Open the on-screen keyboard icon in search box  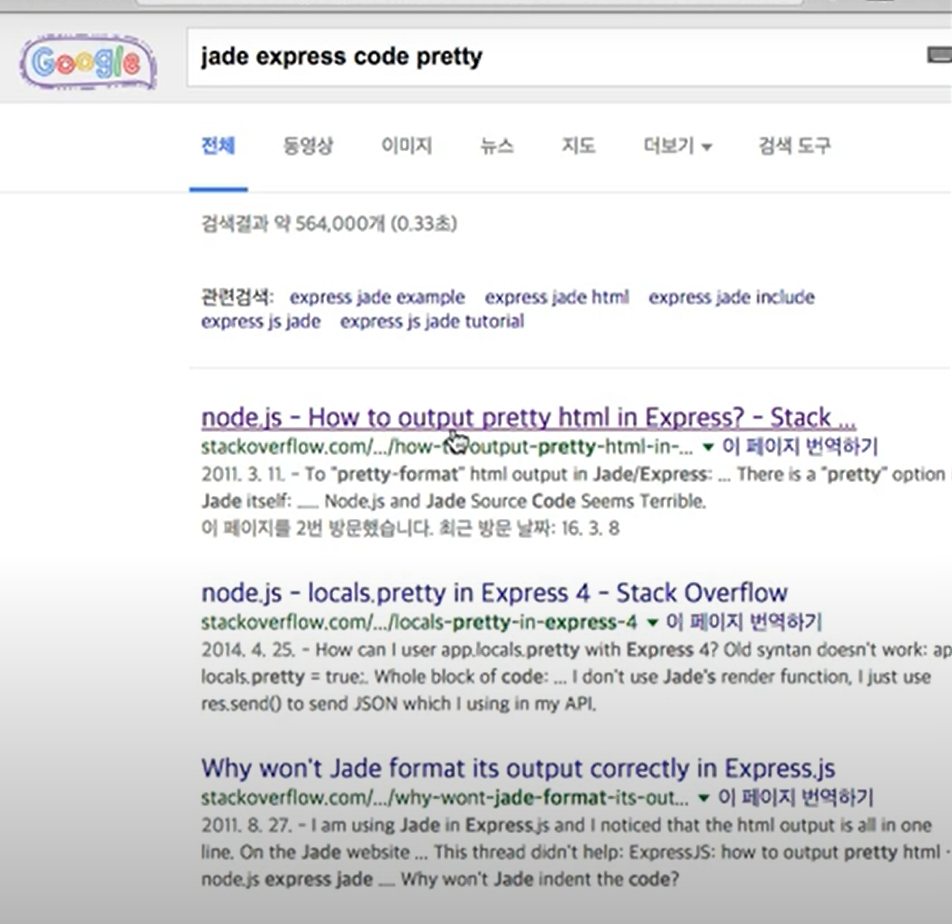[x=939, y=56]
